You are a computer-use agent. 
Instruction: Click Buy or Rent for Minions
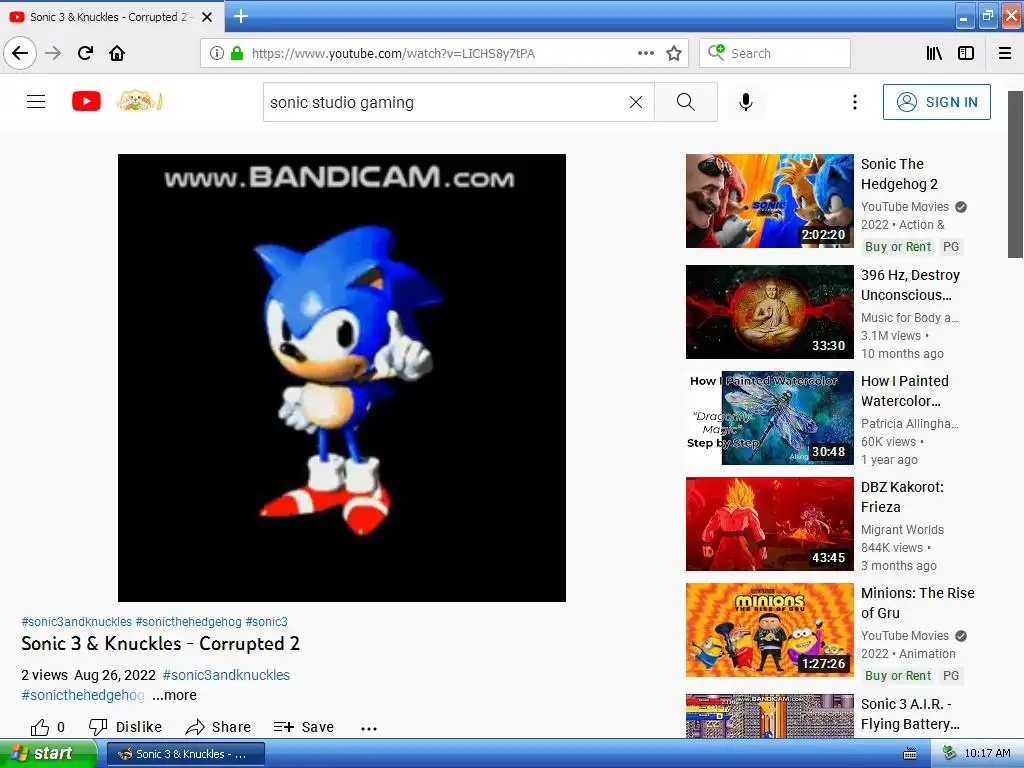(898, 676)
